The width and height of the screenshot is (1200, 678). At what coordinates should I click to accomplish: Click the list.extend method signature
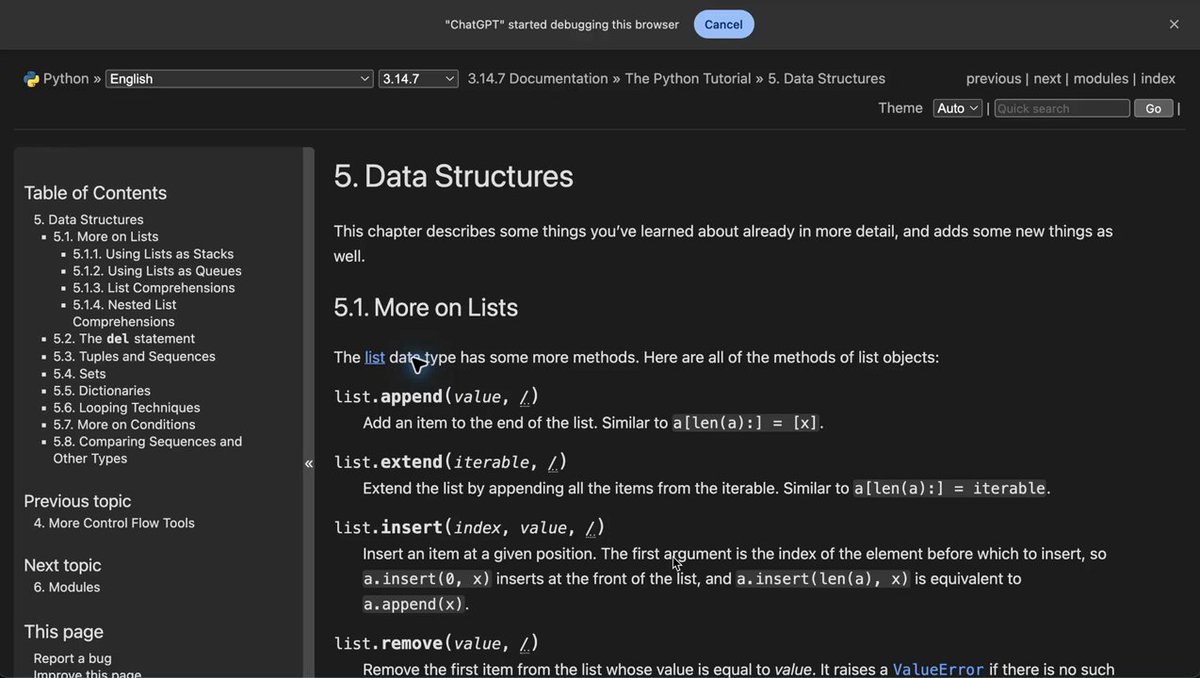(451, 462)
